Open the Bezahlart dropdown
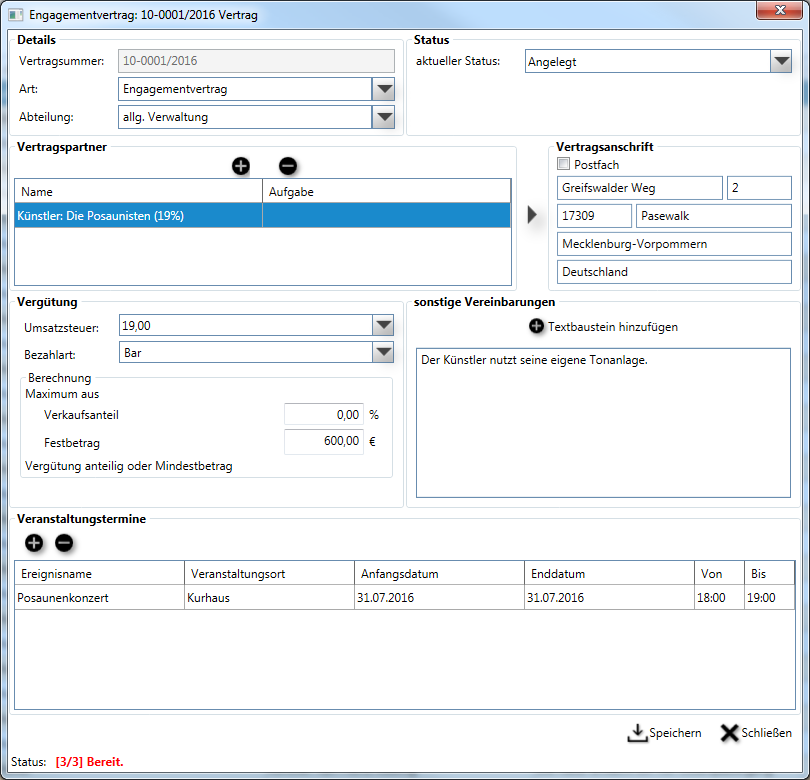The image size is (810, 780). click(x=383, y=352)
